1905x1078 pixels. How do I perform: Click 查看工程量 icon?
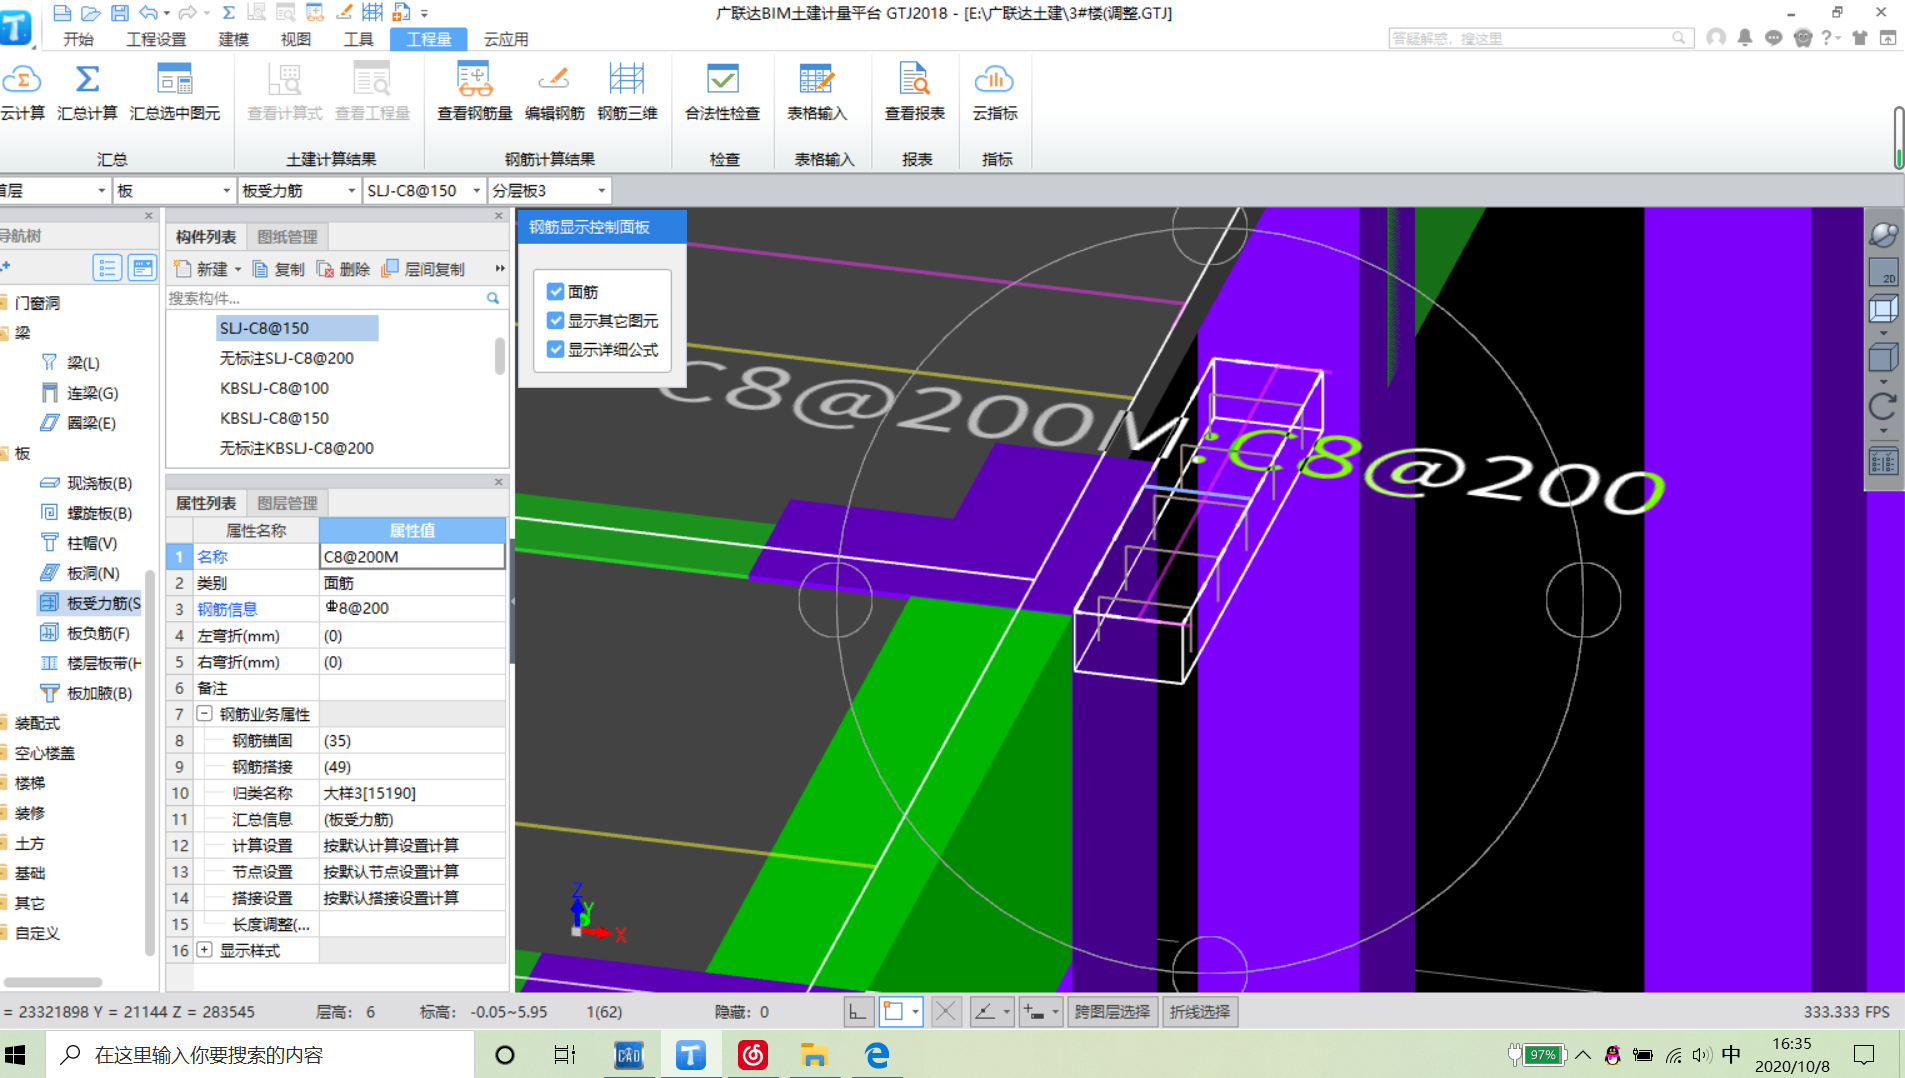pos(372,80)
